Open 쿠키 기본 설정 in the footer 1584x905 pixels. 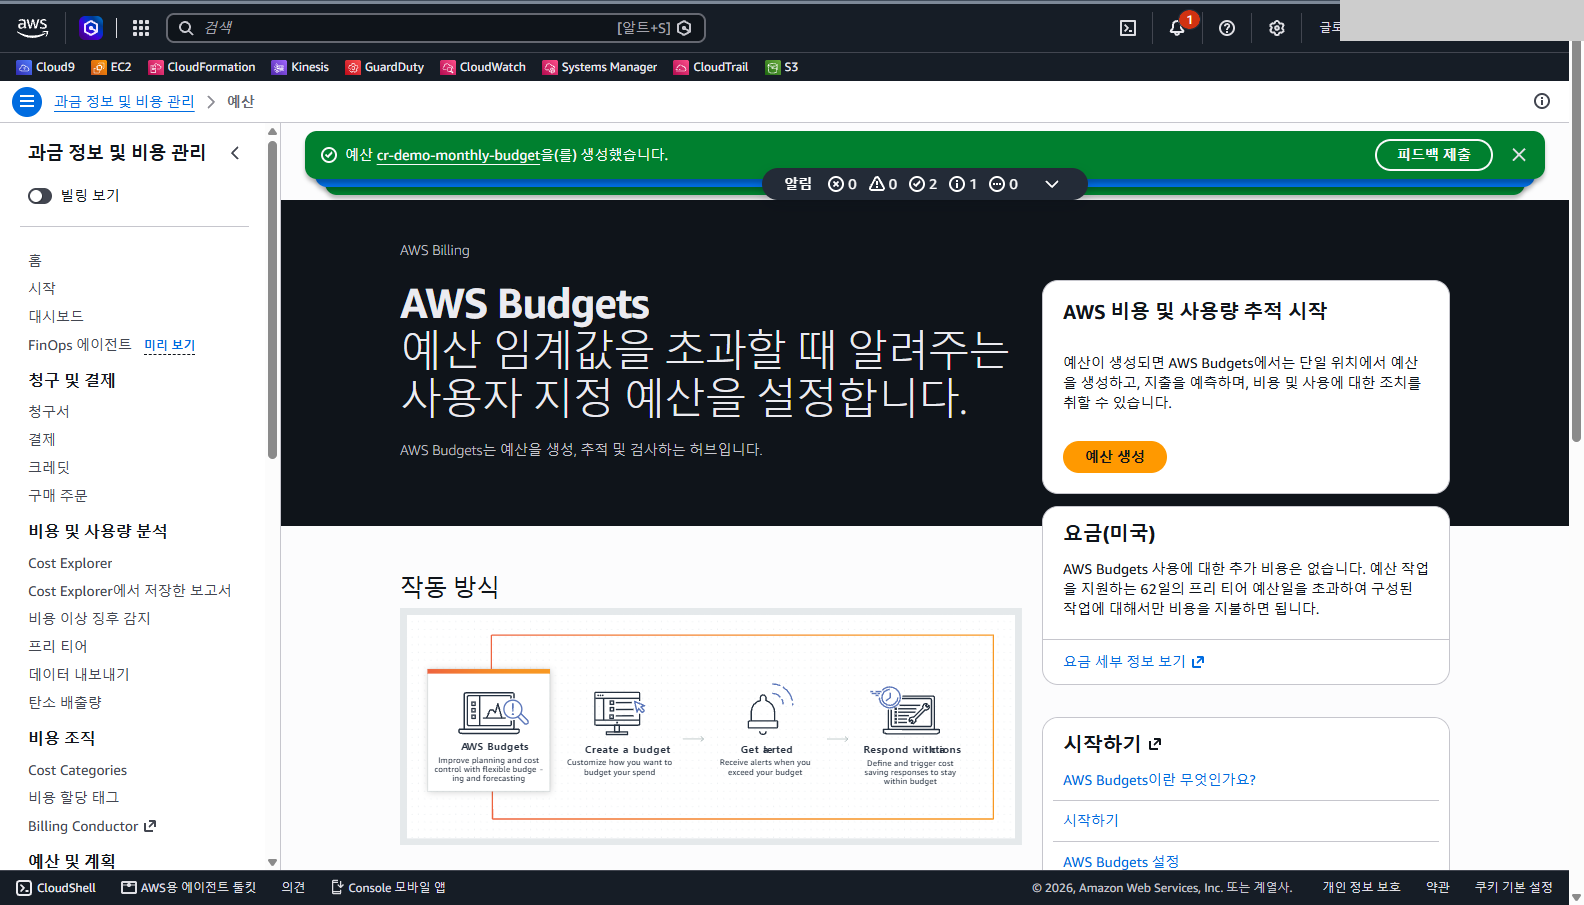pyautogui.click(x=1514, y=888)
